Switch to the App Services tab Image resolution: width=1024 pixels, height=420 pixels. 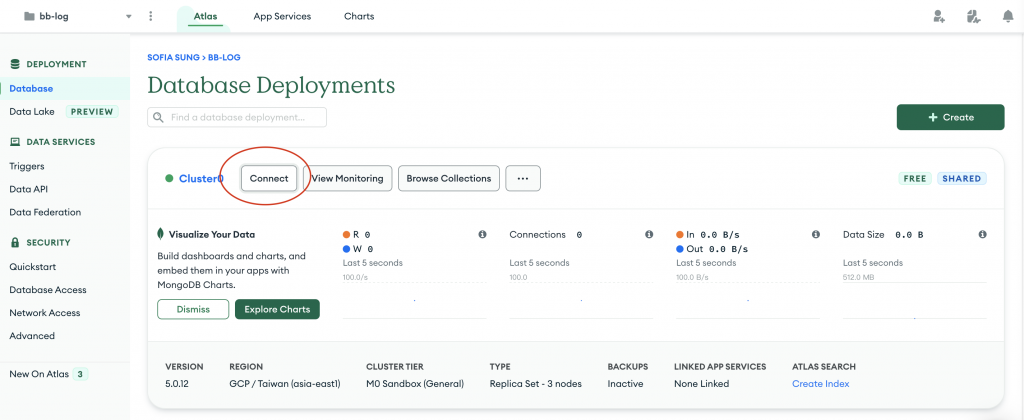point(282,16)
